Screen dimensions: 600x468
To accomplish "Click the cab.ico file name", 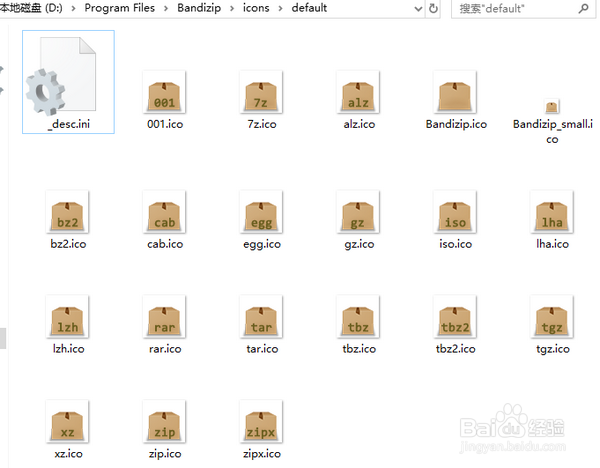I will (165, 244).
